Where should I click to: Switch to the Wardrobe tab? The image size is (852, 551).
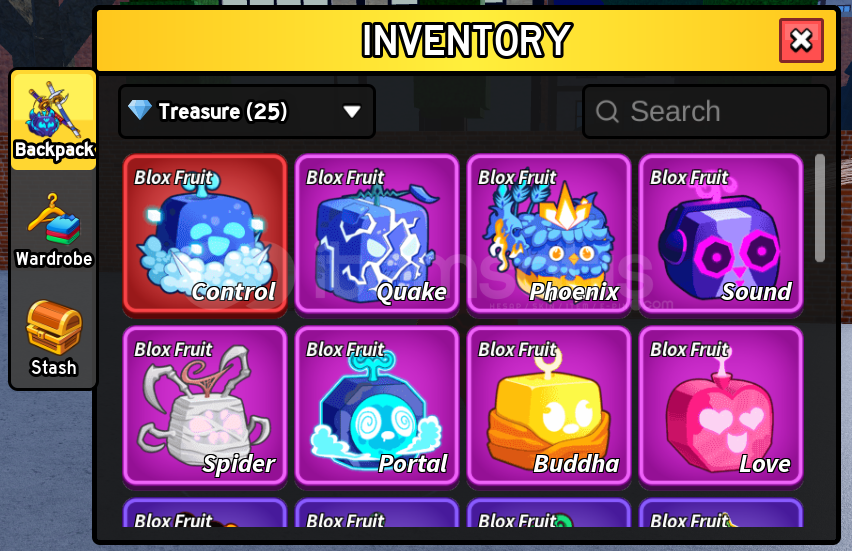pyautogui.click(x=53, y=230)
